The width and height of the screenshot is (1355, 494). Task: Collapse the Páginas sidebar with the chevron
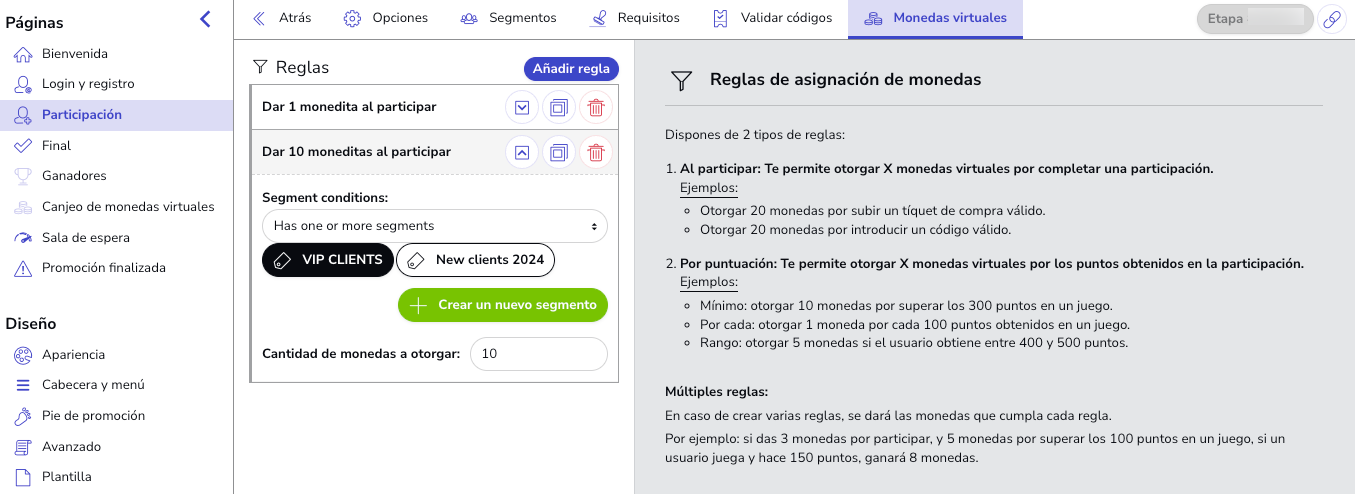205,19
